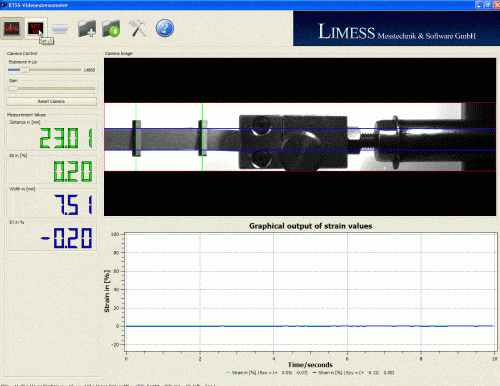The height and width of the screenshot is (386, 500).
Task: Click the SET L0 toolbar icon
Action: tap(36, 28)
